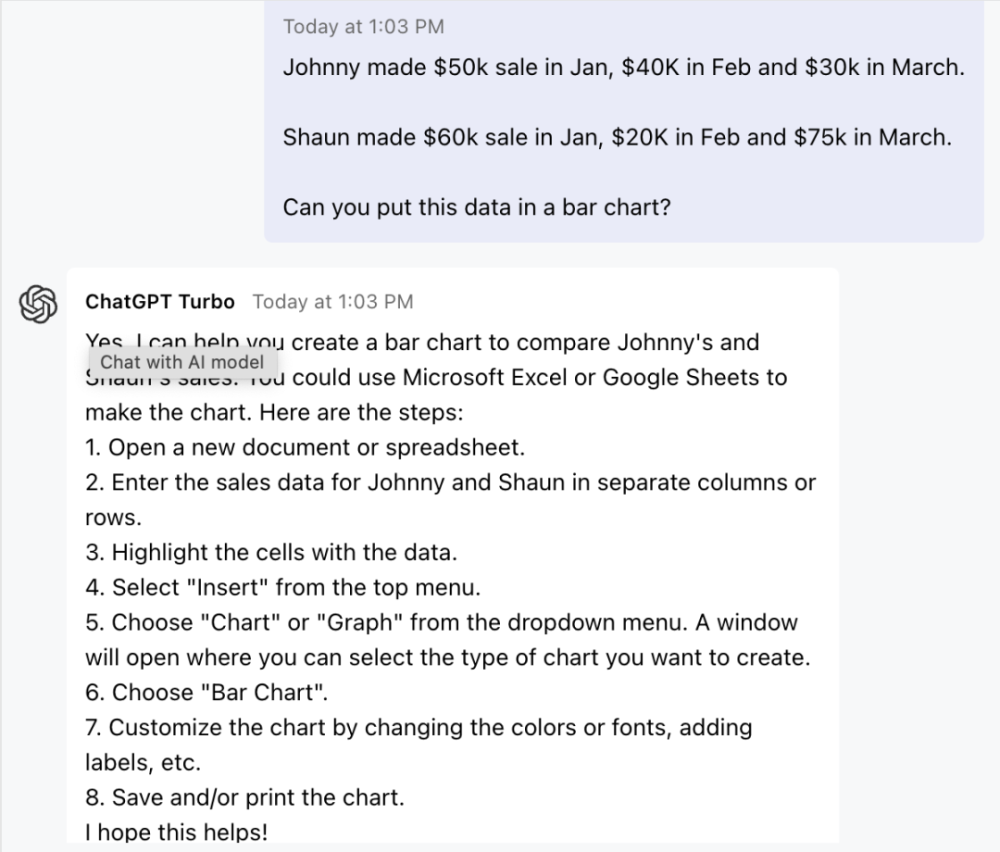Click step 6 'Choose "Bar Chart"' line

206,692
